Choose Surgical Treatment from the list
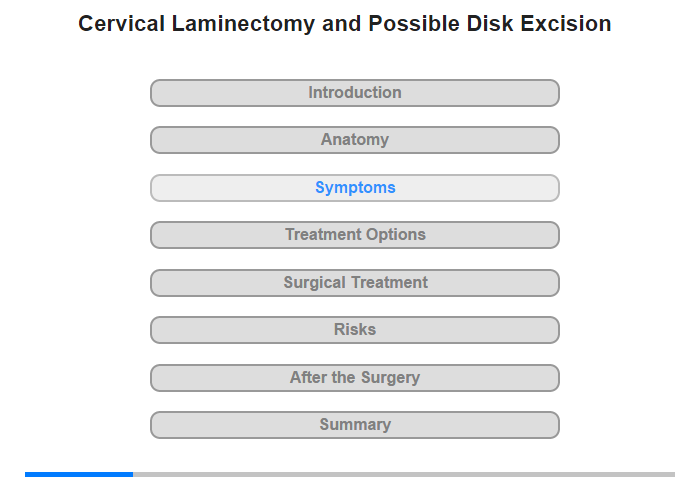The width and height of the screenshot is (700, 480). point(354,283)
